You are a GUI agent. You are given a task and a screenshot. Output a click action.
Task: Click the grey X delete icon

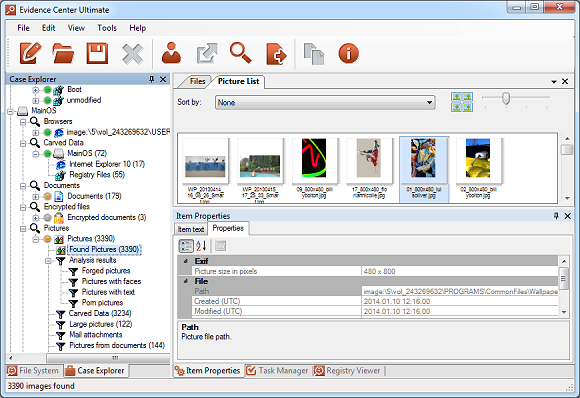click(x=132, y=54)
